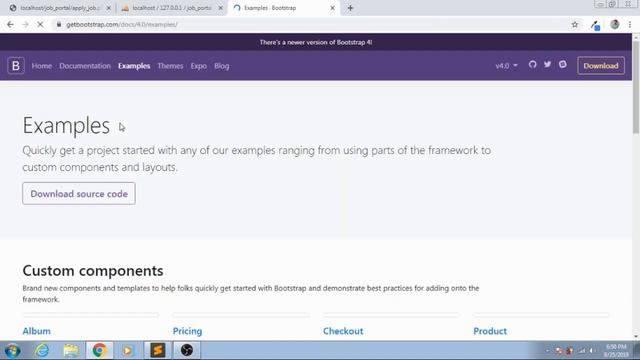This screenshot has width=640, height=360.
Task: Launch Internet Explorer from taskbar
Action: [x=42, y=351]
